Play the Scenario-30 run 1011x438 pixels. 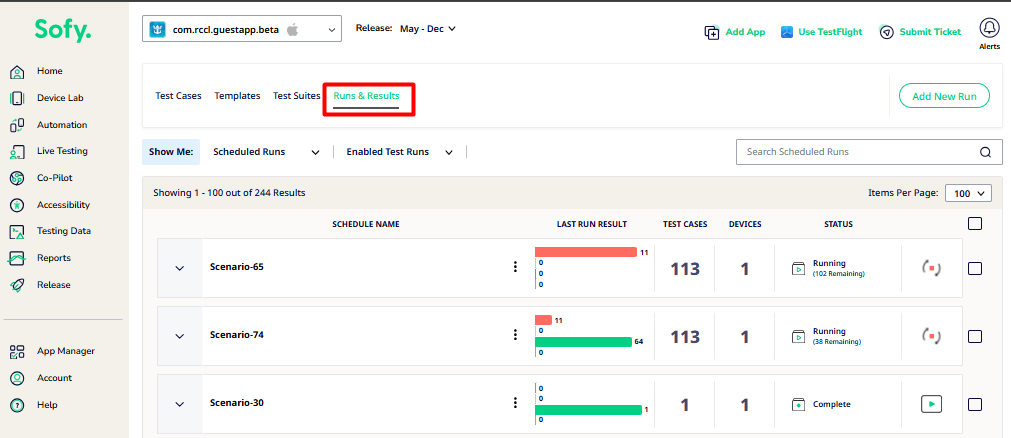coord(931,404)
